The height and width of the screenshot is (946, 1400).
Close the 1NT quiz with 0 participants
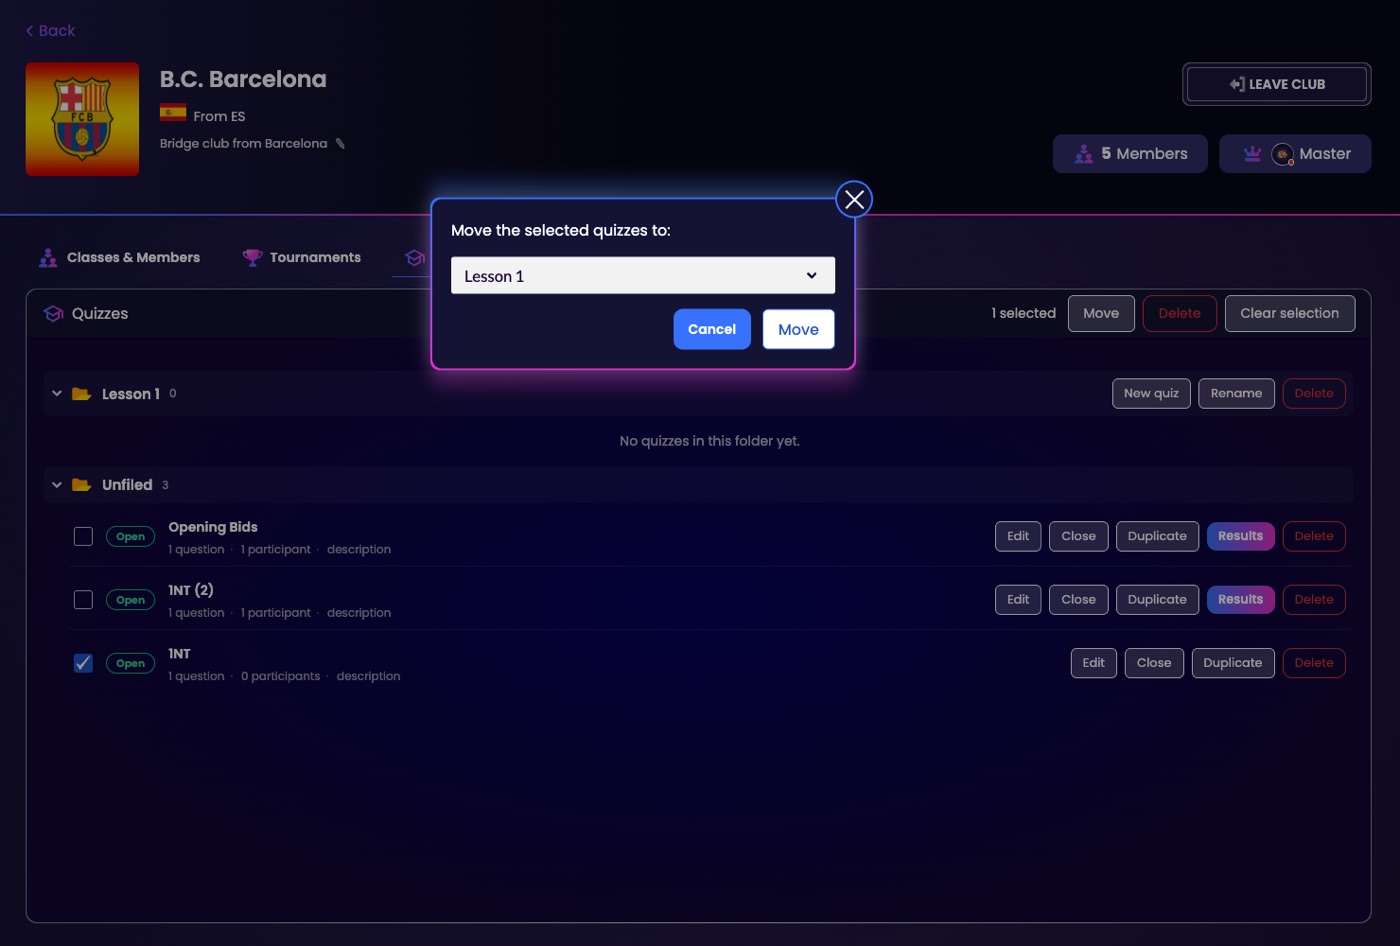tap(1154, 663)
